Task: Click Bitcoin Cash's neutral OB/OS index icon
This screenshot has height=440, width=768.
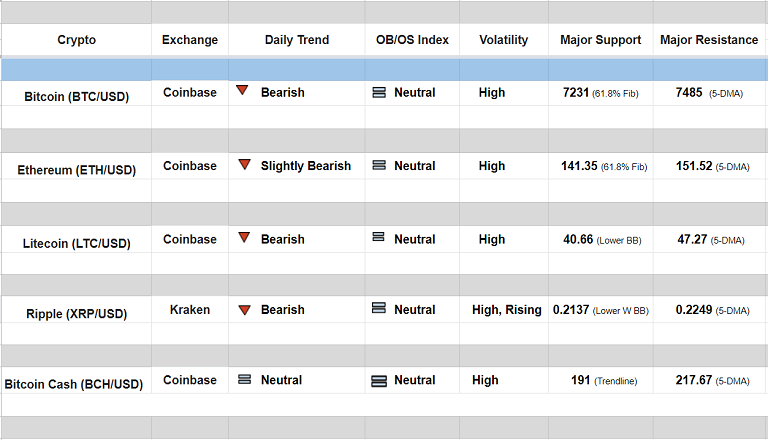Action: click(379, 381)
